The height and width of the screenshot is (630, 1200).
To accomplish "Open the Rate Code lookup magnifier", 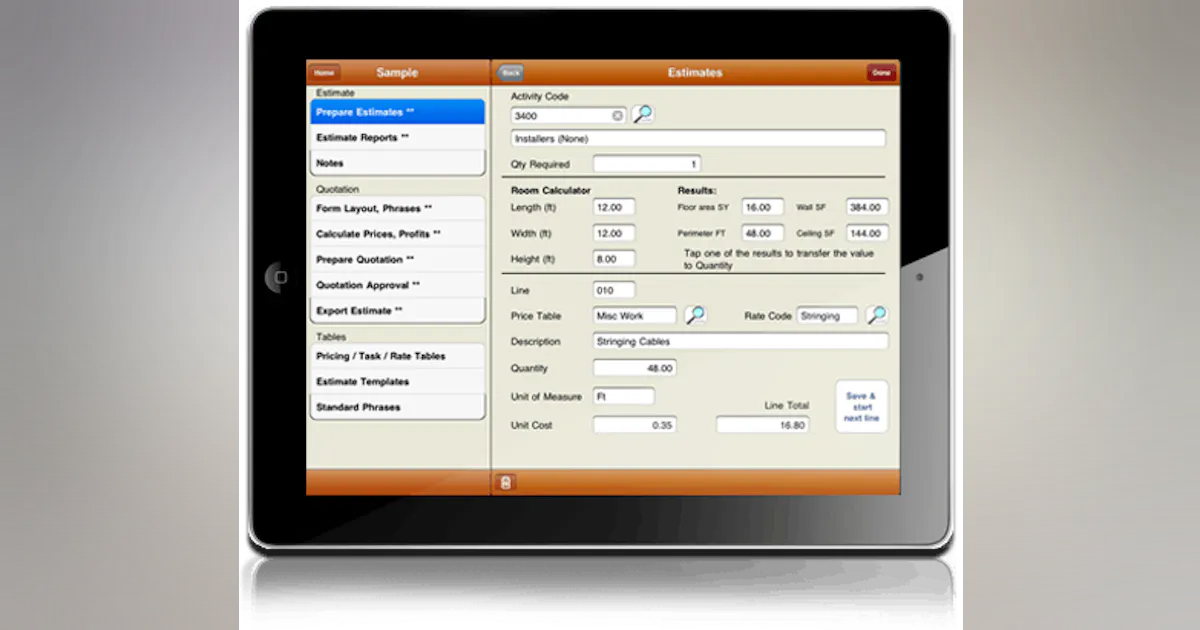I will [x=876, y=316].
